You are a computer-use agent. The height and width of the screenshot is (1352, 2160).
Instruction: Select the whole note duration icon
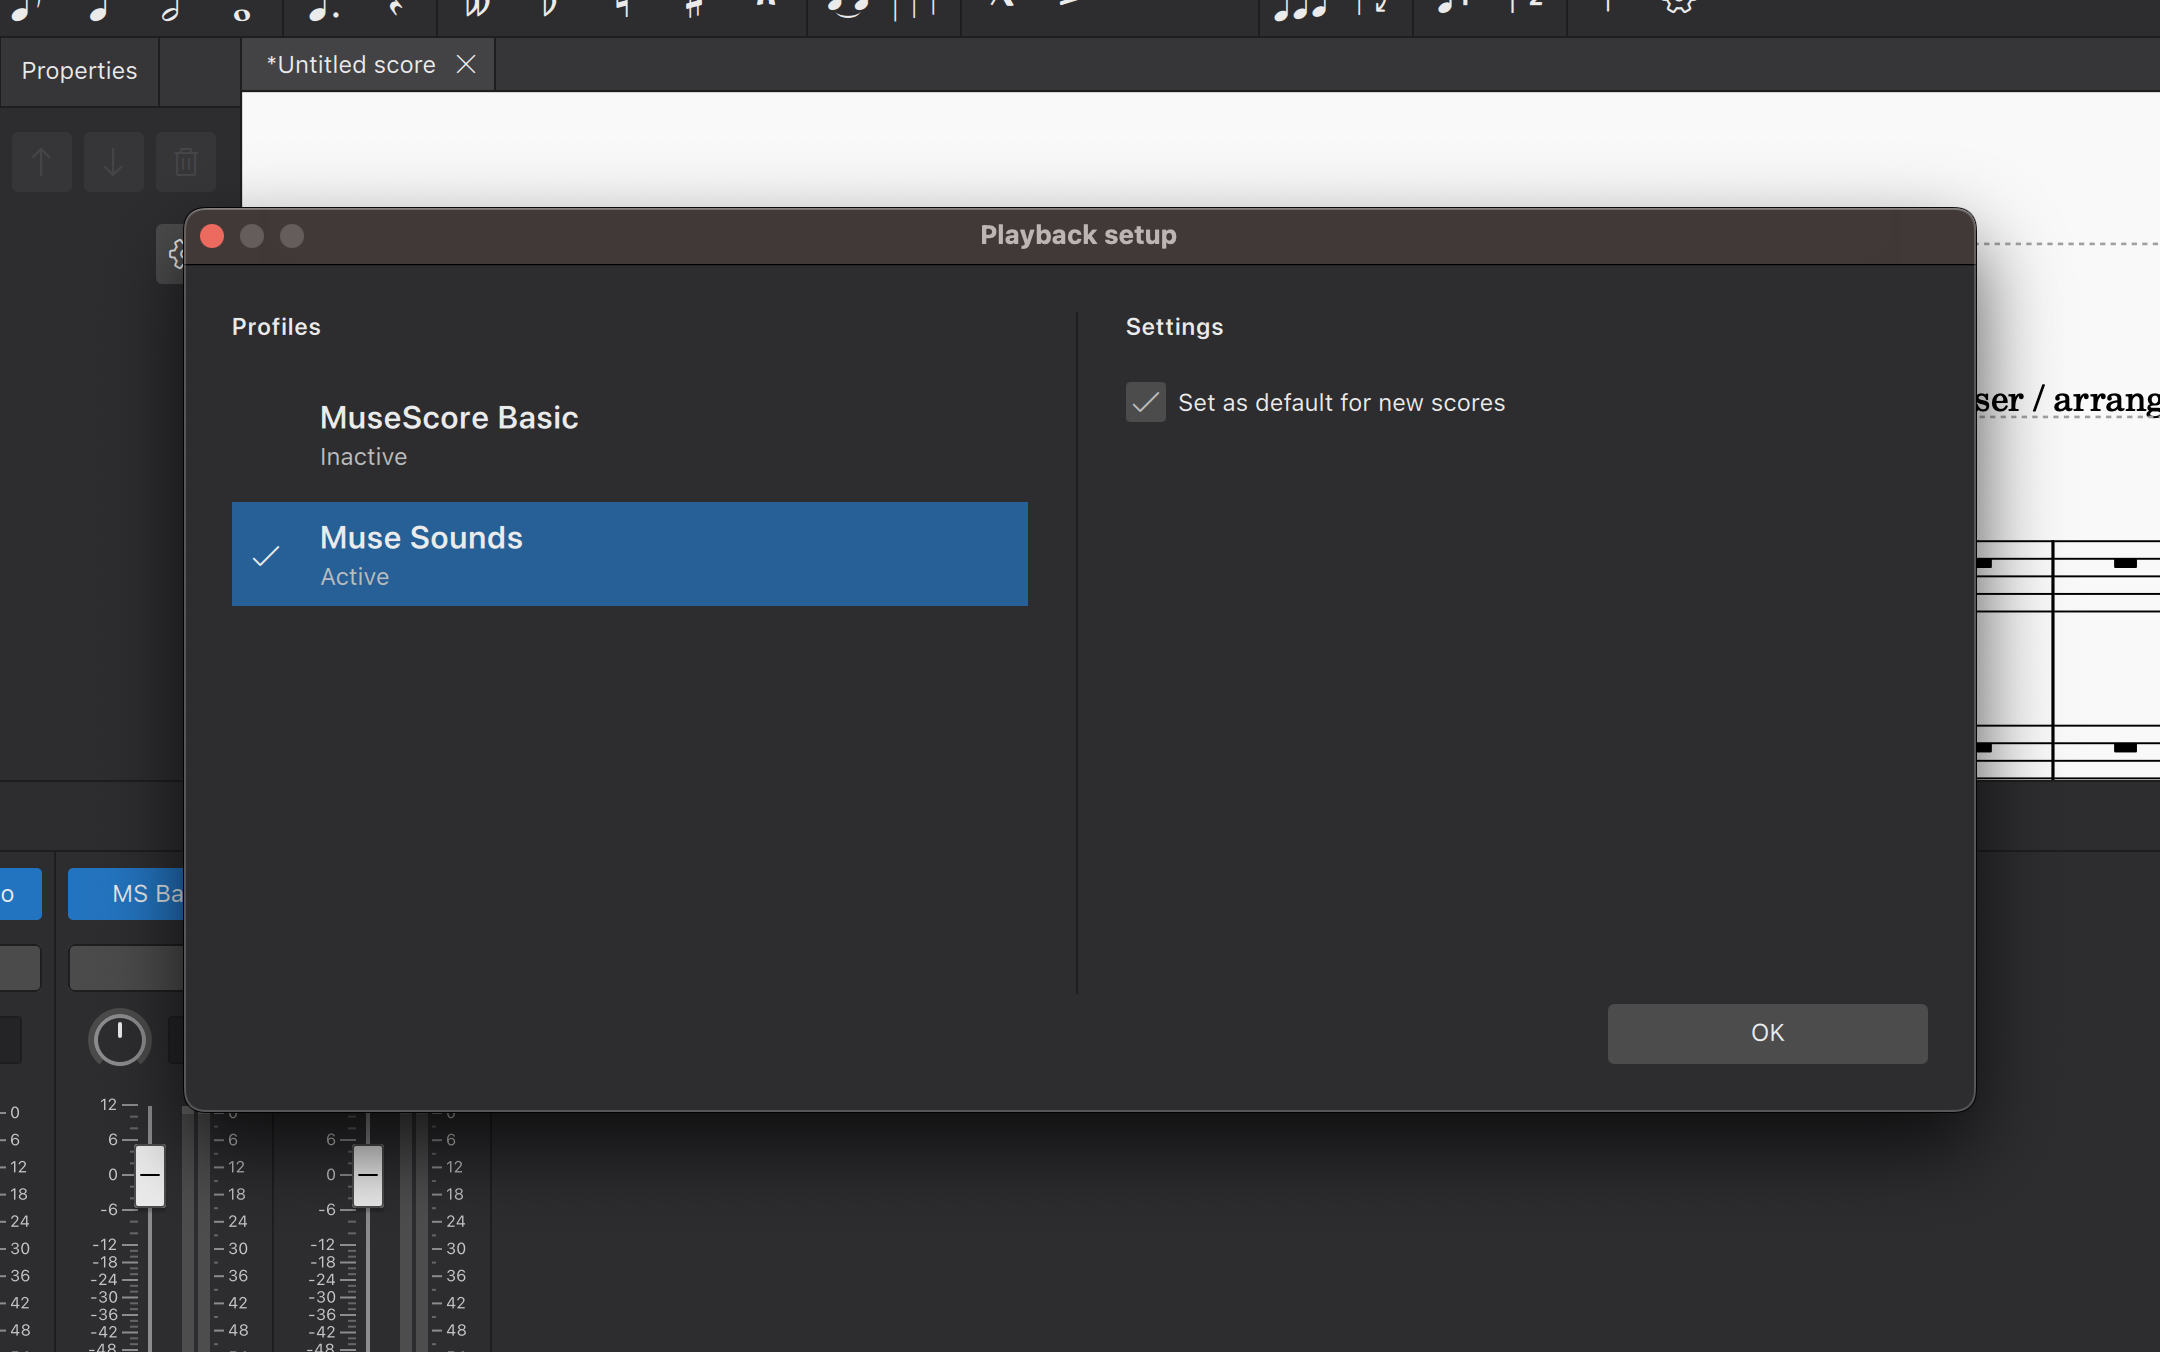pos(241,13)
